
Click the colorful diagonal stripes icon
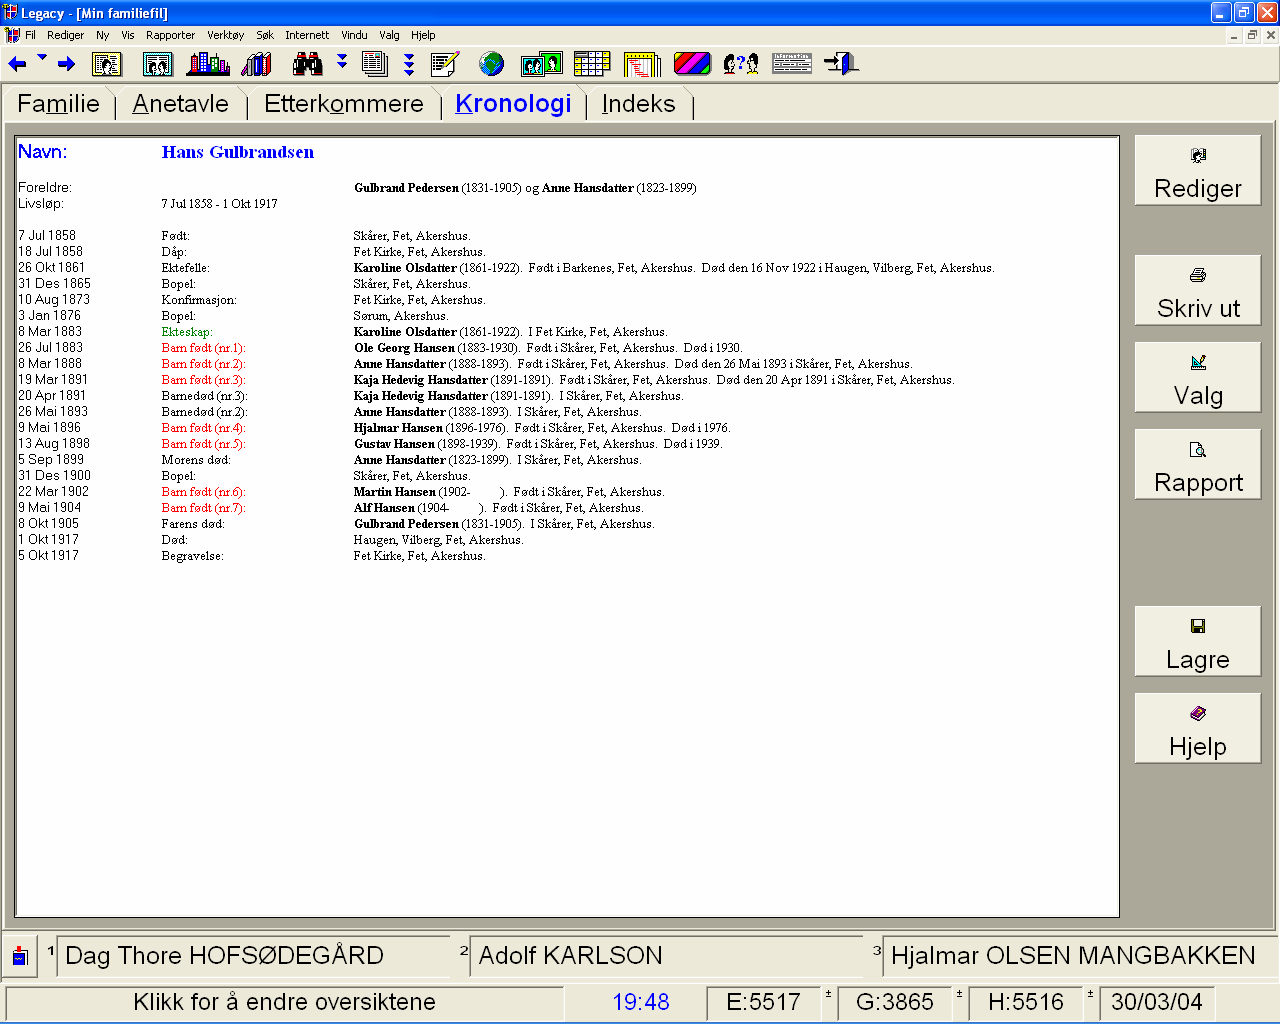(692, 65)
